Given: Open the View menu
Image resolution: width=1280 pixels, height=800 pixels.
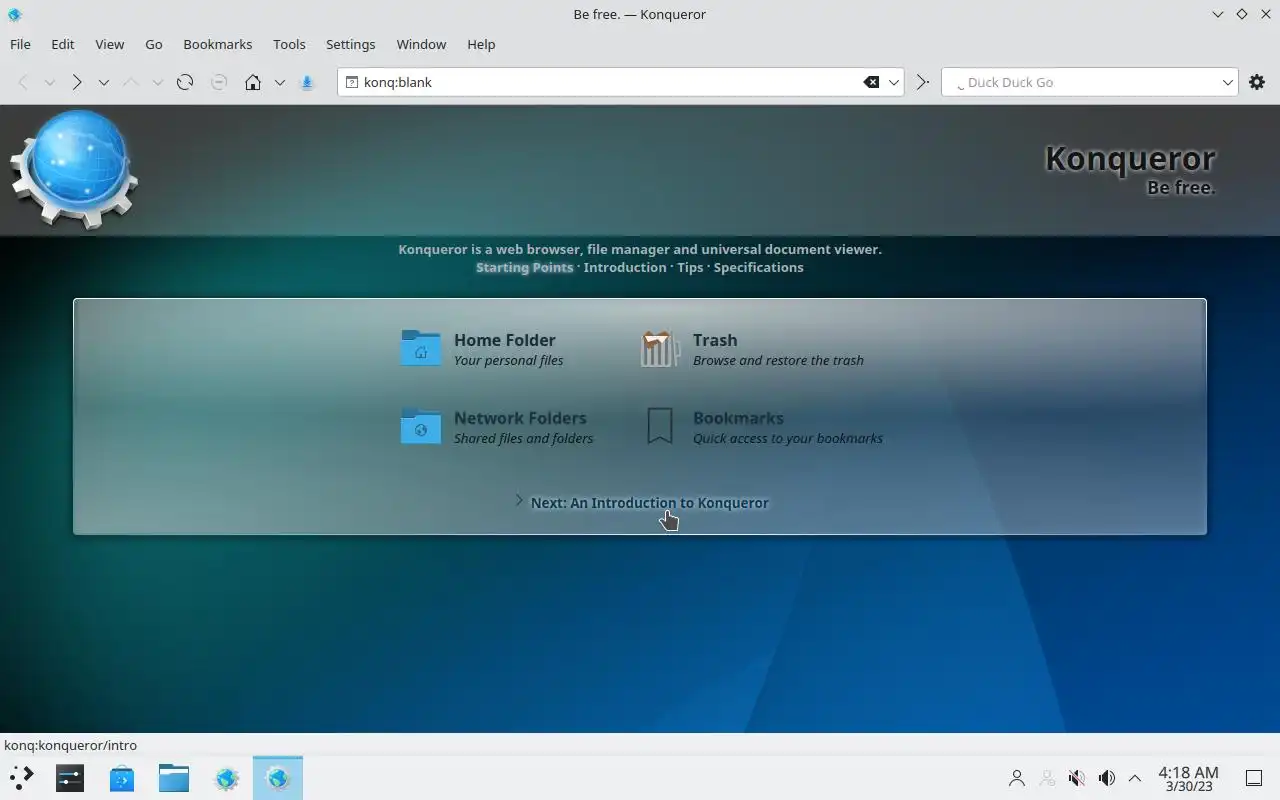Looking at the screenshot, I should tap(110, 44).
